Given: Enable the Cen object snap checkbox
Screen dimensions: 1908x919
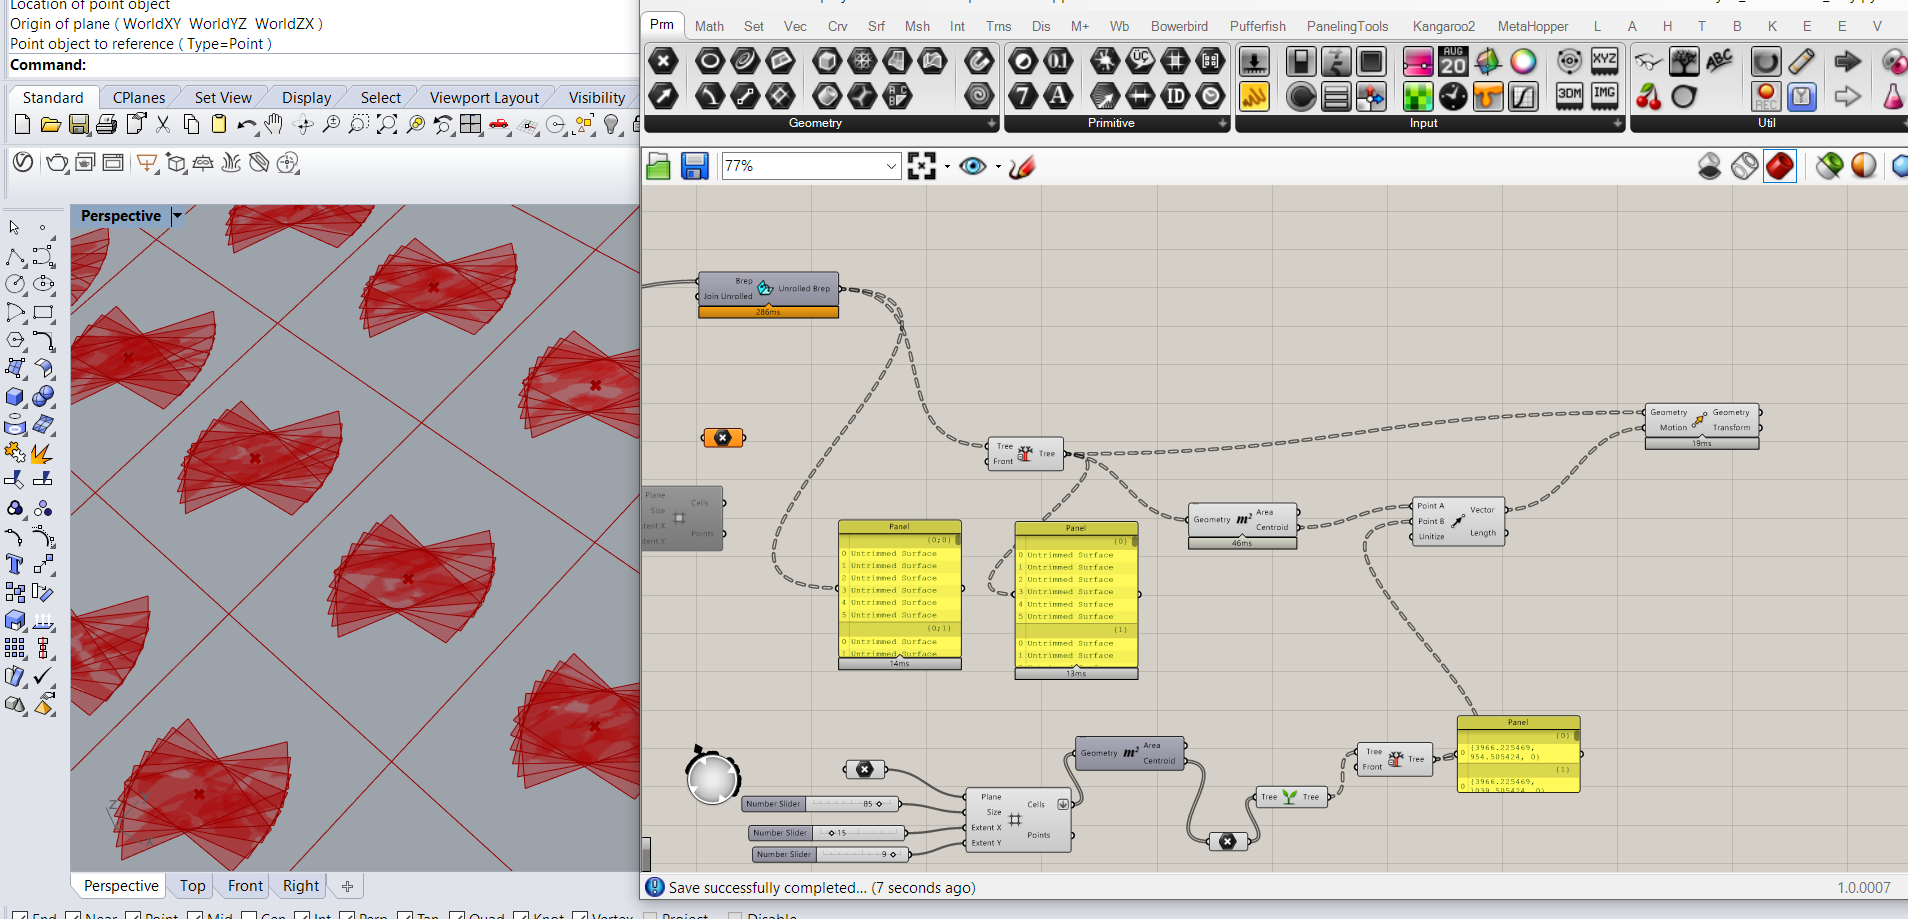Looking at the screenshot, I should 248,916.
